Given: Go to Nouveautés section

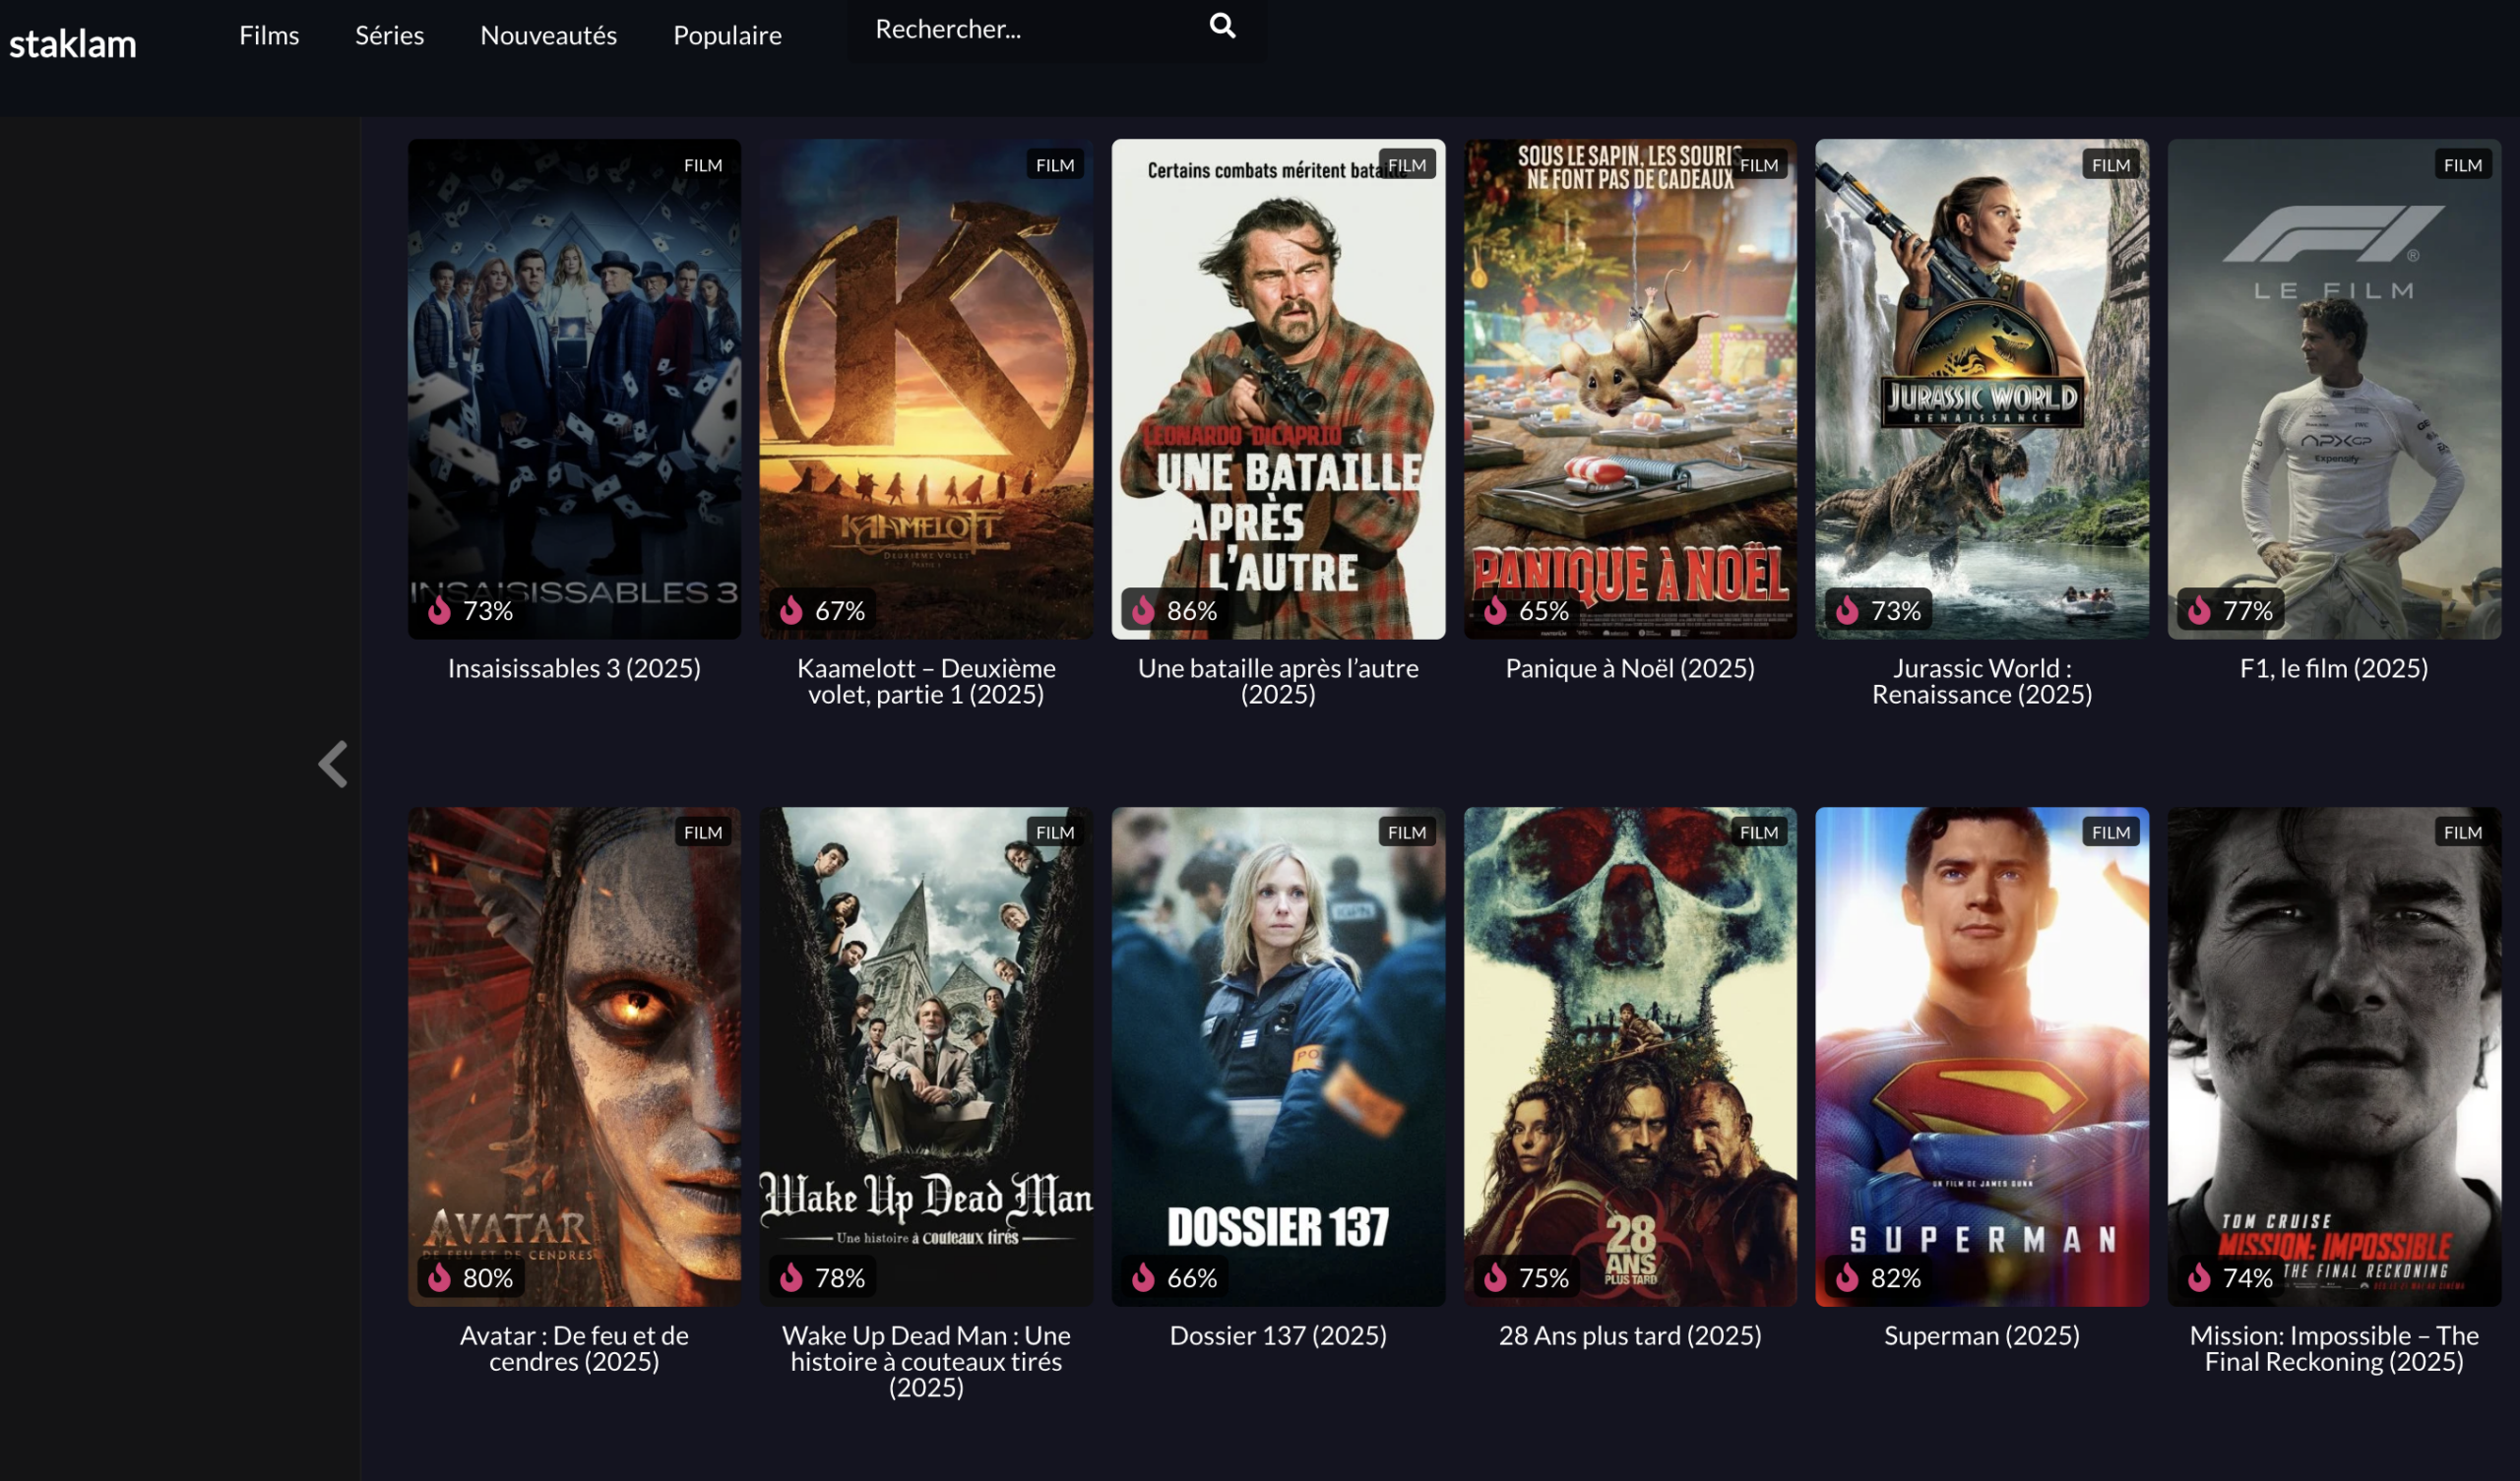Looking at the screenshot, I should click(548, 36).
